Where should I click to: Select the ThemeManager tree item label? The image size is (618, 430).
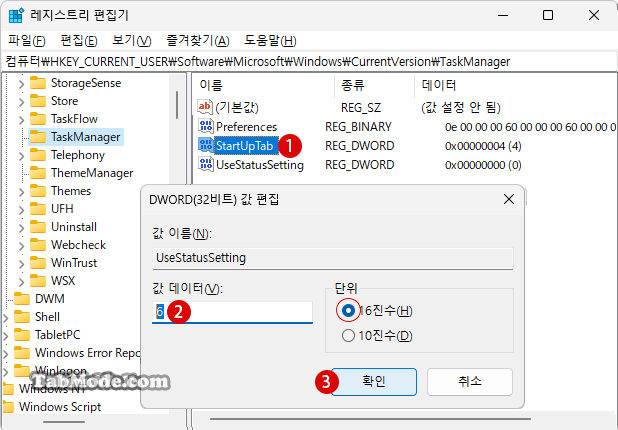pyautogui.click(x=92, y=173)
